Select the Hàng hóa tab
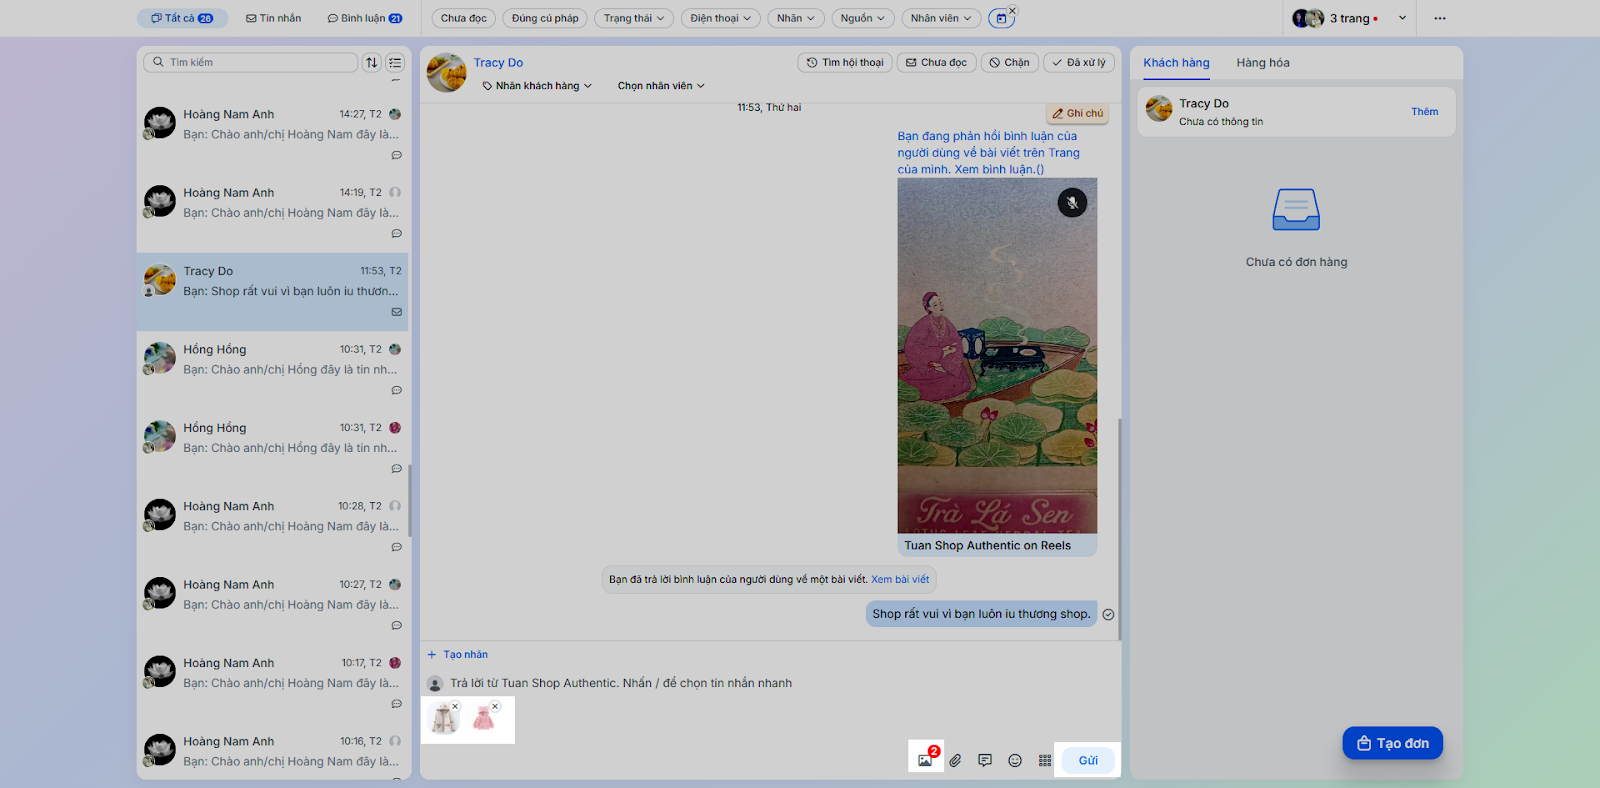This screenshot has height=788, width=1600. pos(1263,62)
